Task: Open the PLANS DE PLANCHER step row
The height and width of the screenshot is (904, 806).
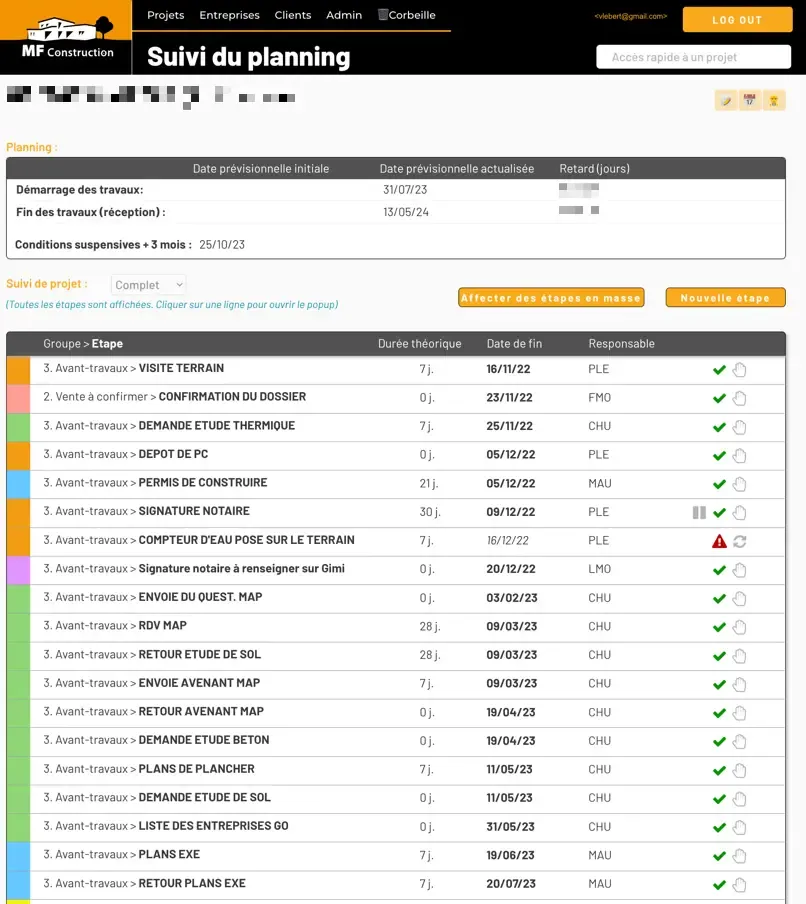Action: pos(396,770)
